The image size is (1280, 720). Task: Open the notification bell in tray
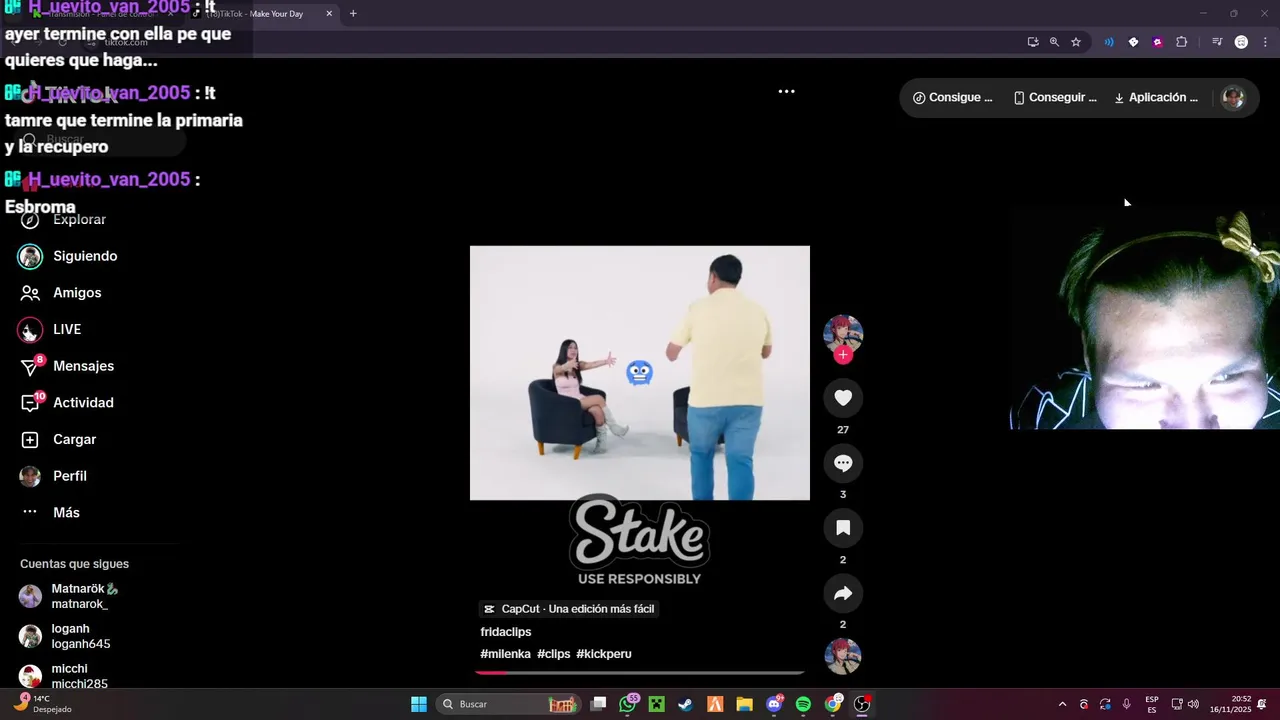tap(1262, 704)
